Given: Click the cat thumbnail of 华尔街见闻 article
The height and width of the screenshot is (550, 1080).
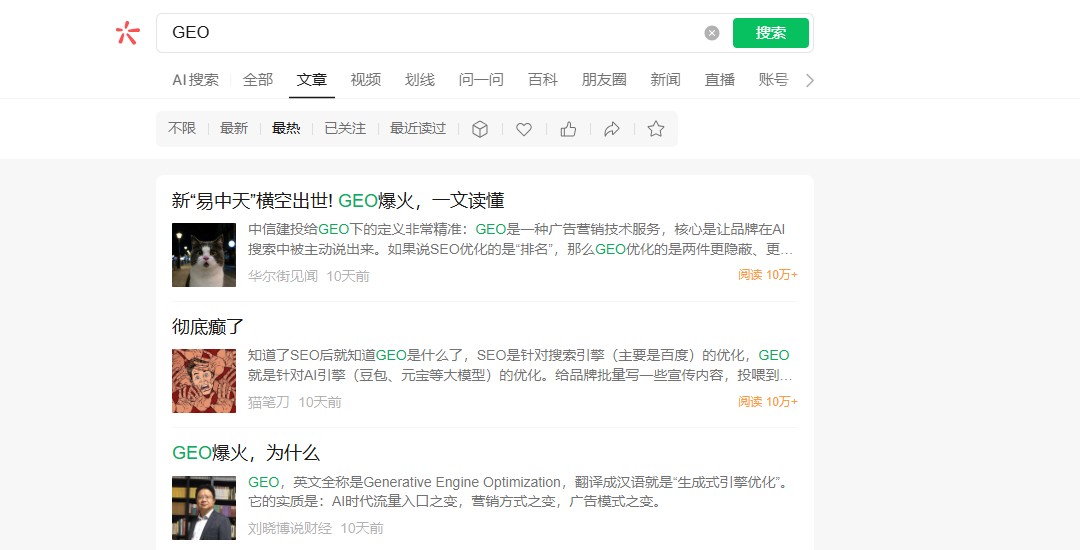Looking at the screenshot, I should tap(204, 255).
